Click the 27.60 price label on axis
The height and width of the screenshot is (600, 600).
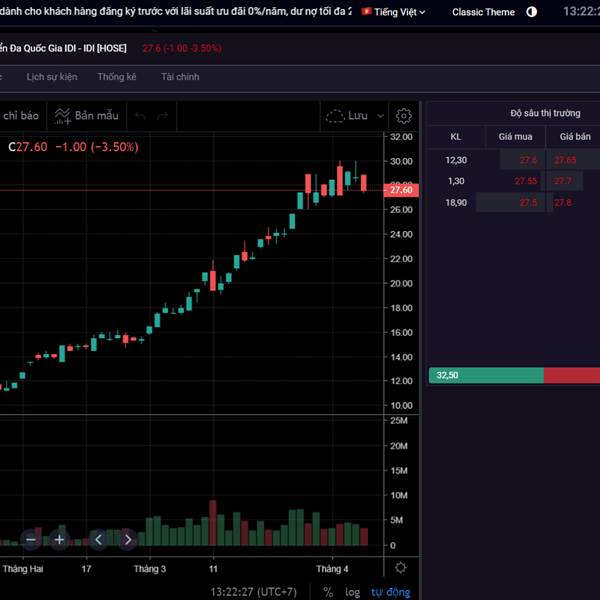401,190
